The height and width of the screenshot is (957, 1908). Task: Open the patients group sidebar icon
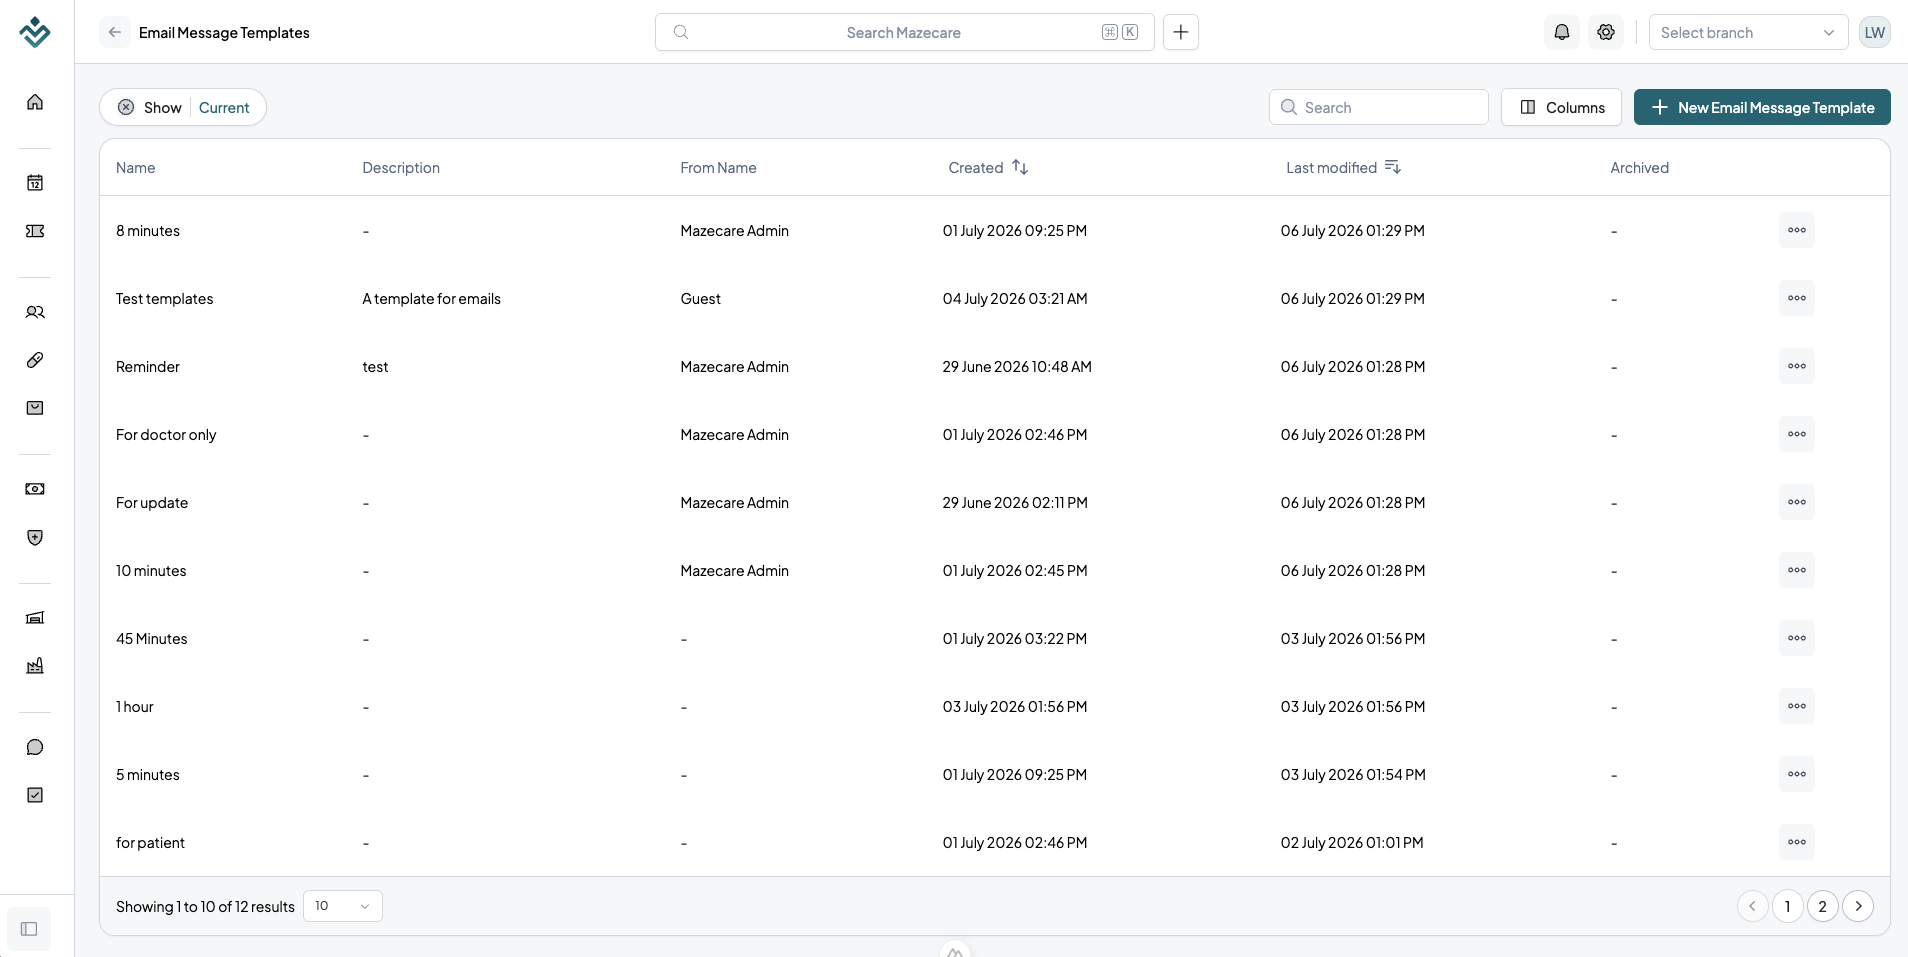point(35,312)
